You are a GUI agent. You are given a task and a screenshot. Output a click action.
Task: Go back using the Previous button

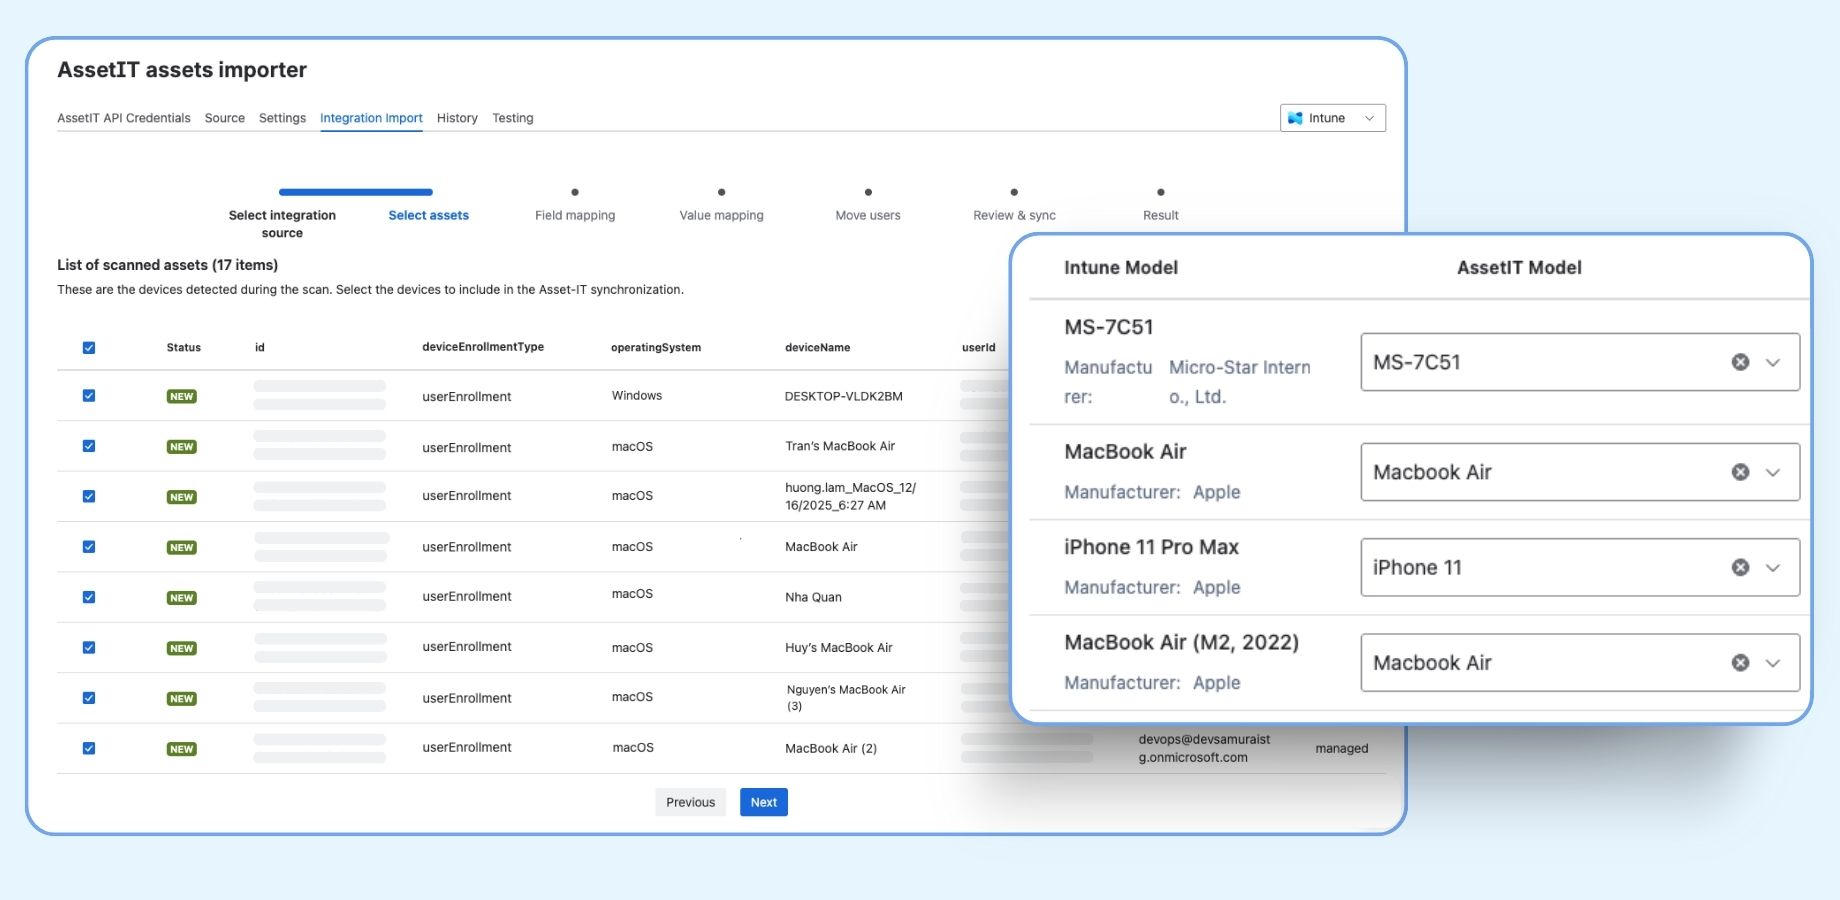point(689,801)
